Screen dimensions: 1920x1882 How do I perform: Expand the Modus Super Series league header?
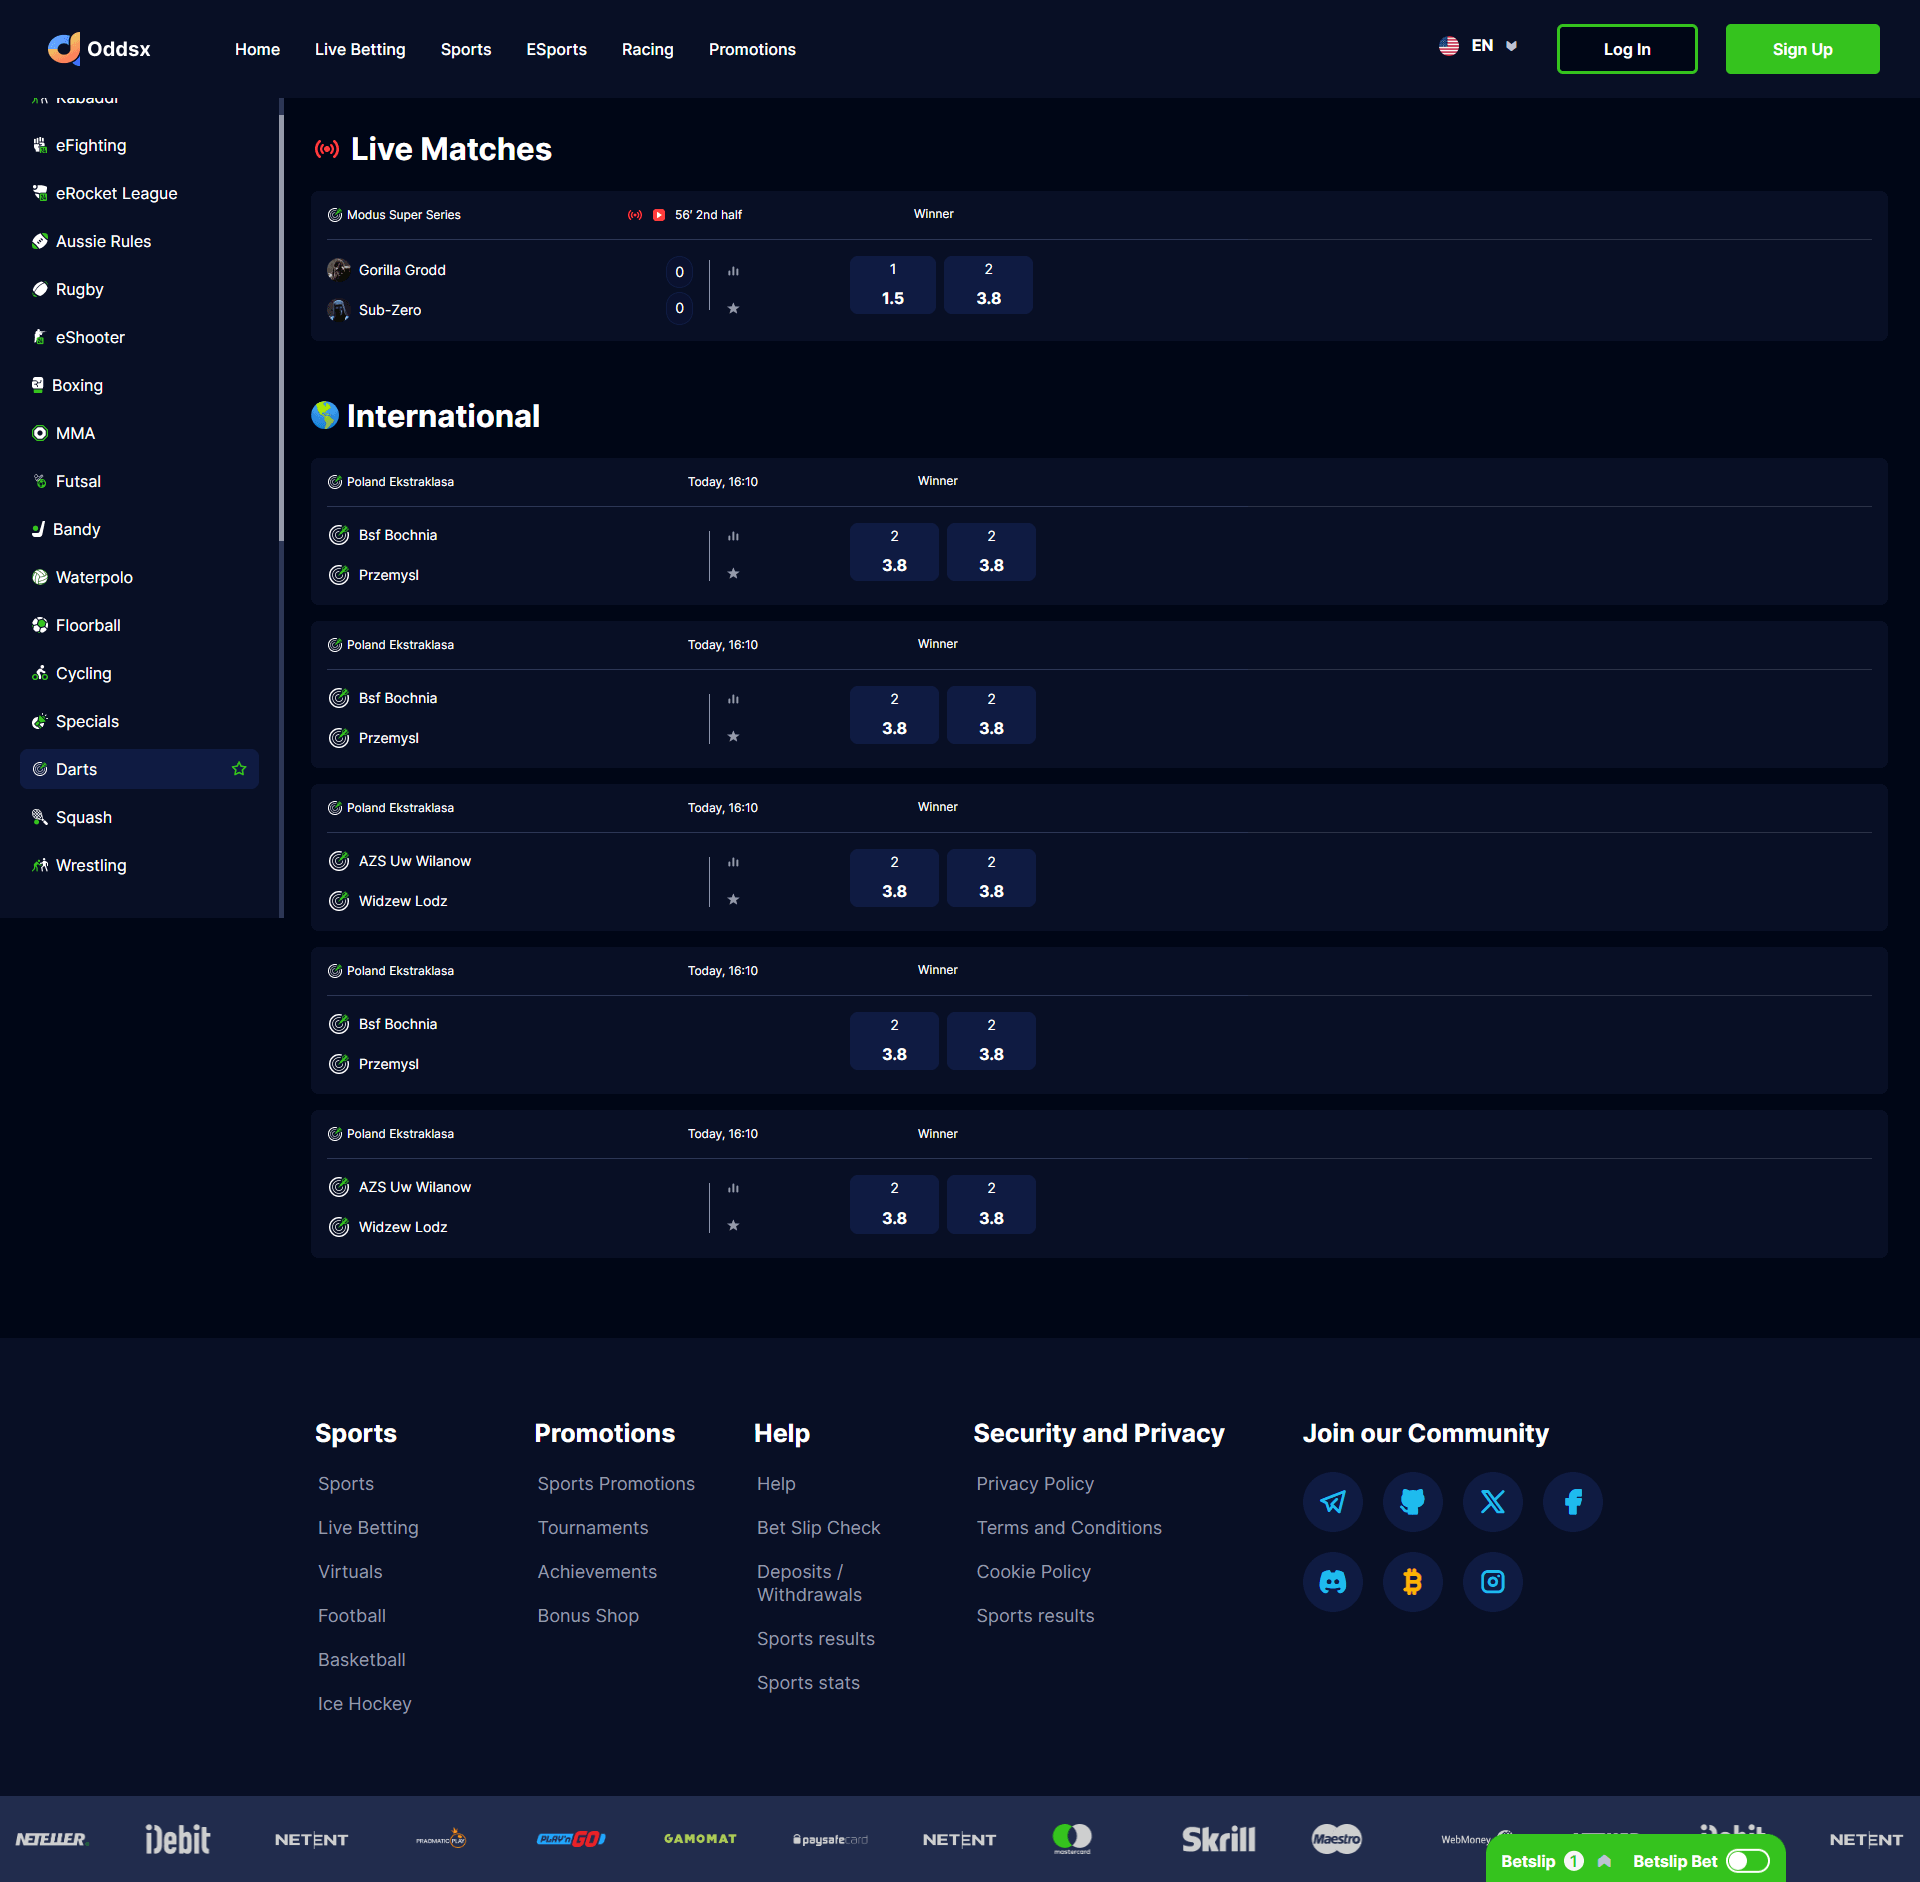tap(403, 215)
